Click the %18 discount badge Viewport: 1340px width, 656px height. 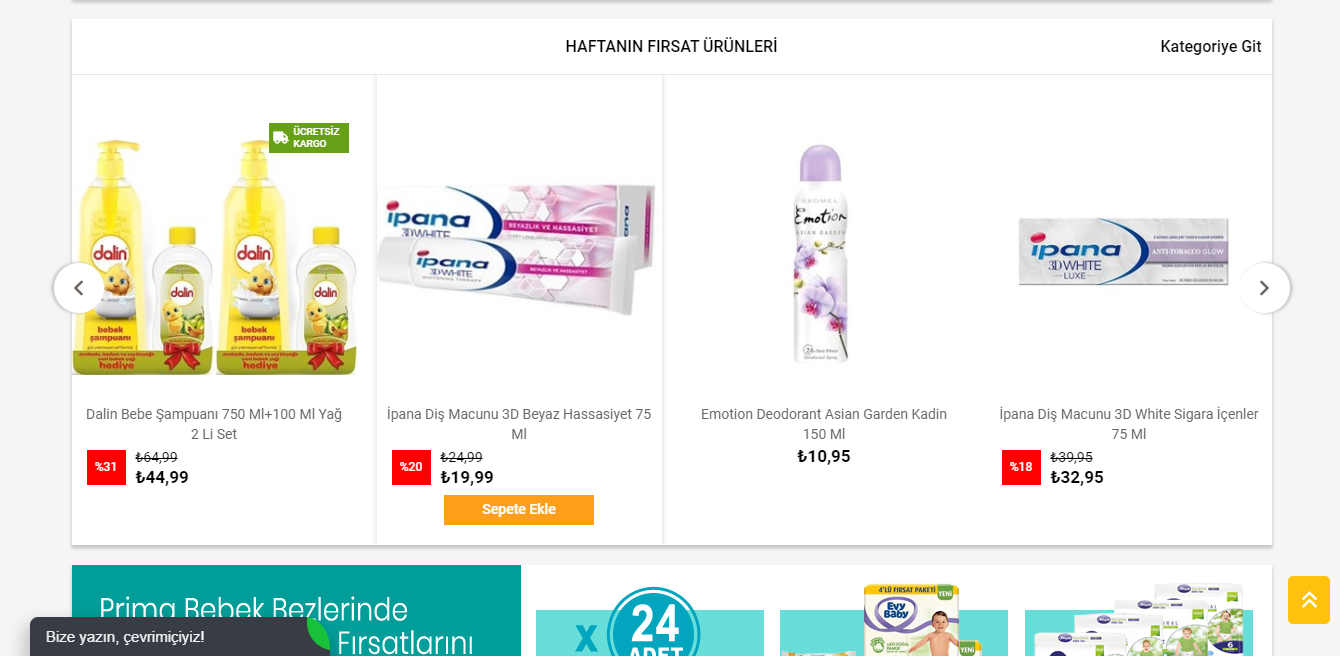[x=1021, y=467]
